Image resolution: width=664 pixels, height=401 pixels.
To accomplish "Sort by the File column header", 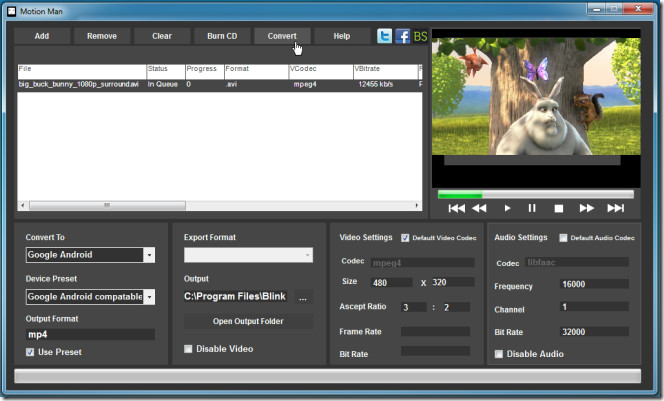I will coord(82,72).
